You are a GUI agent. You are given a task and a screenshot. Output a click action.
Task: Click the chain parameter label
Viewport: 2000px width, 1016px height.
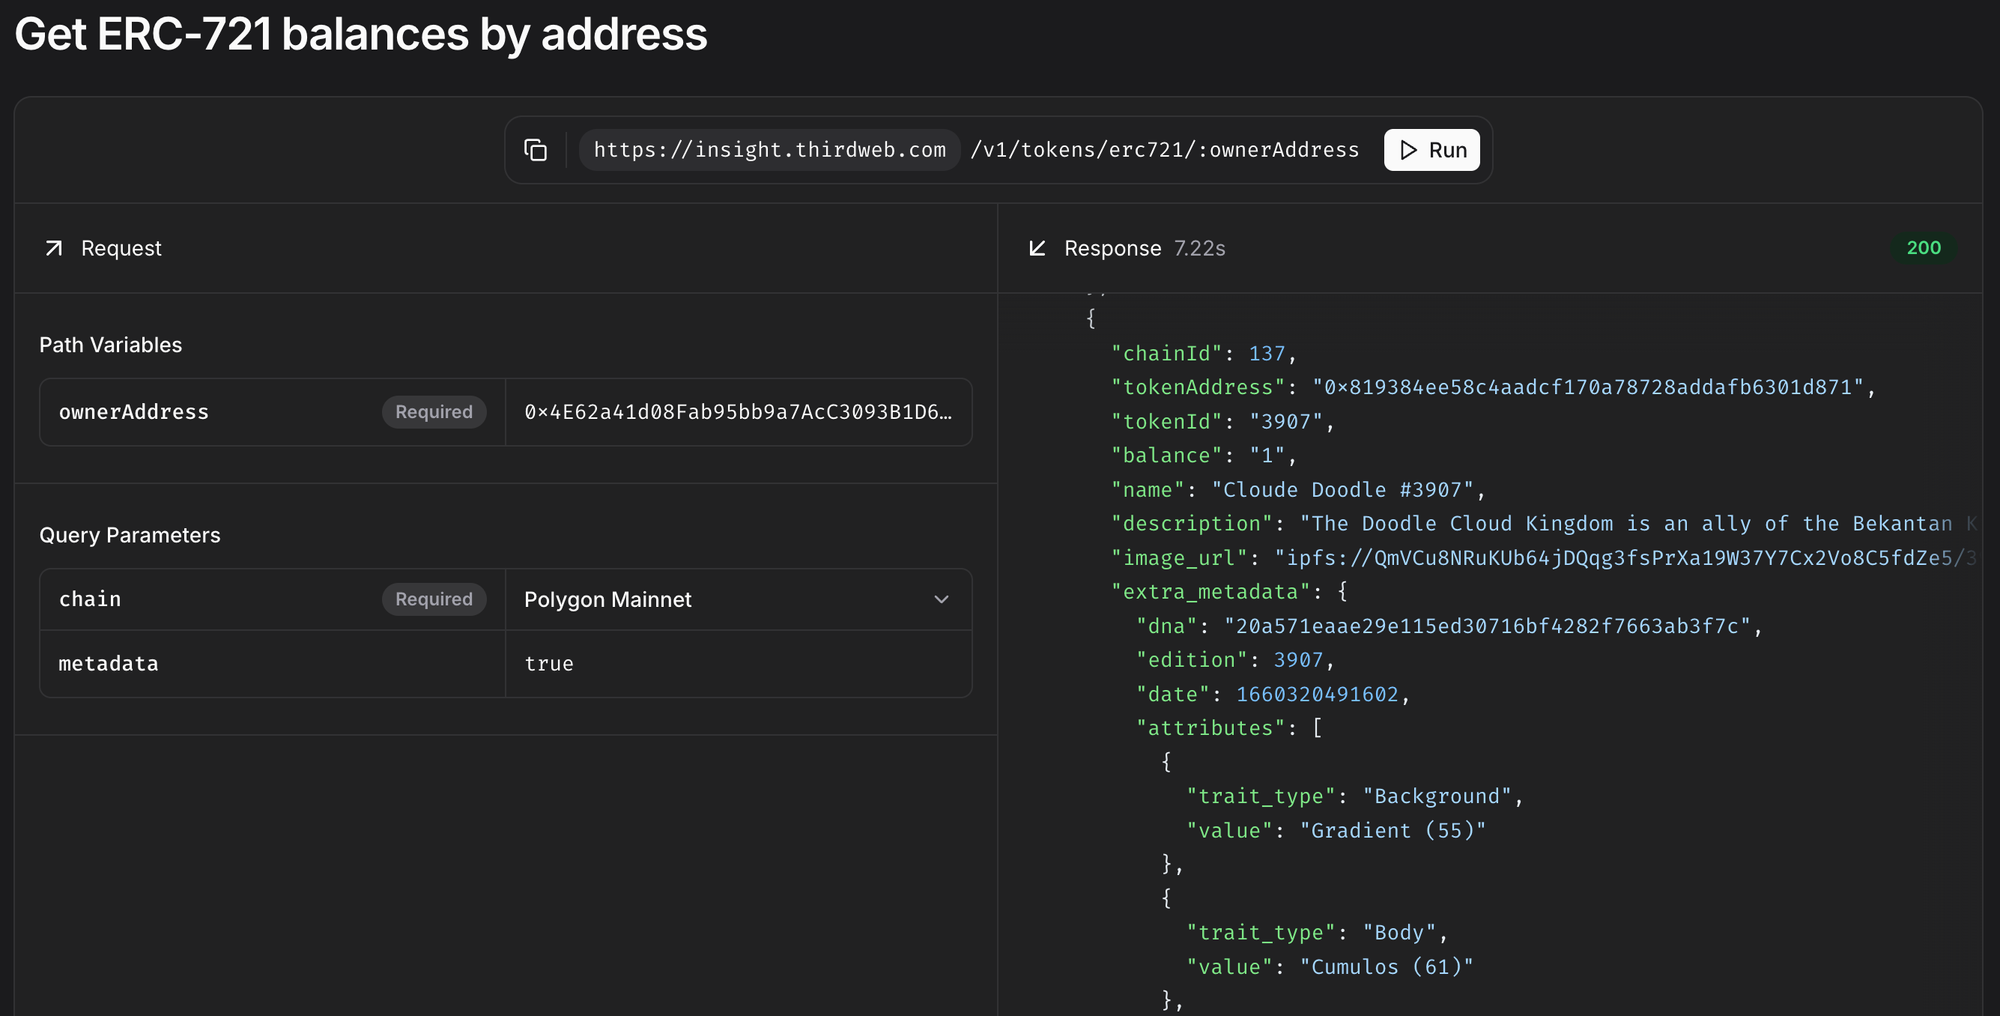(90, 599)
